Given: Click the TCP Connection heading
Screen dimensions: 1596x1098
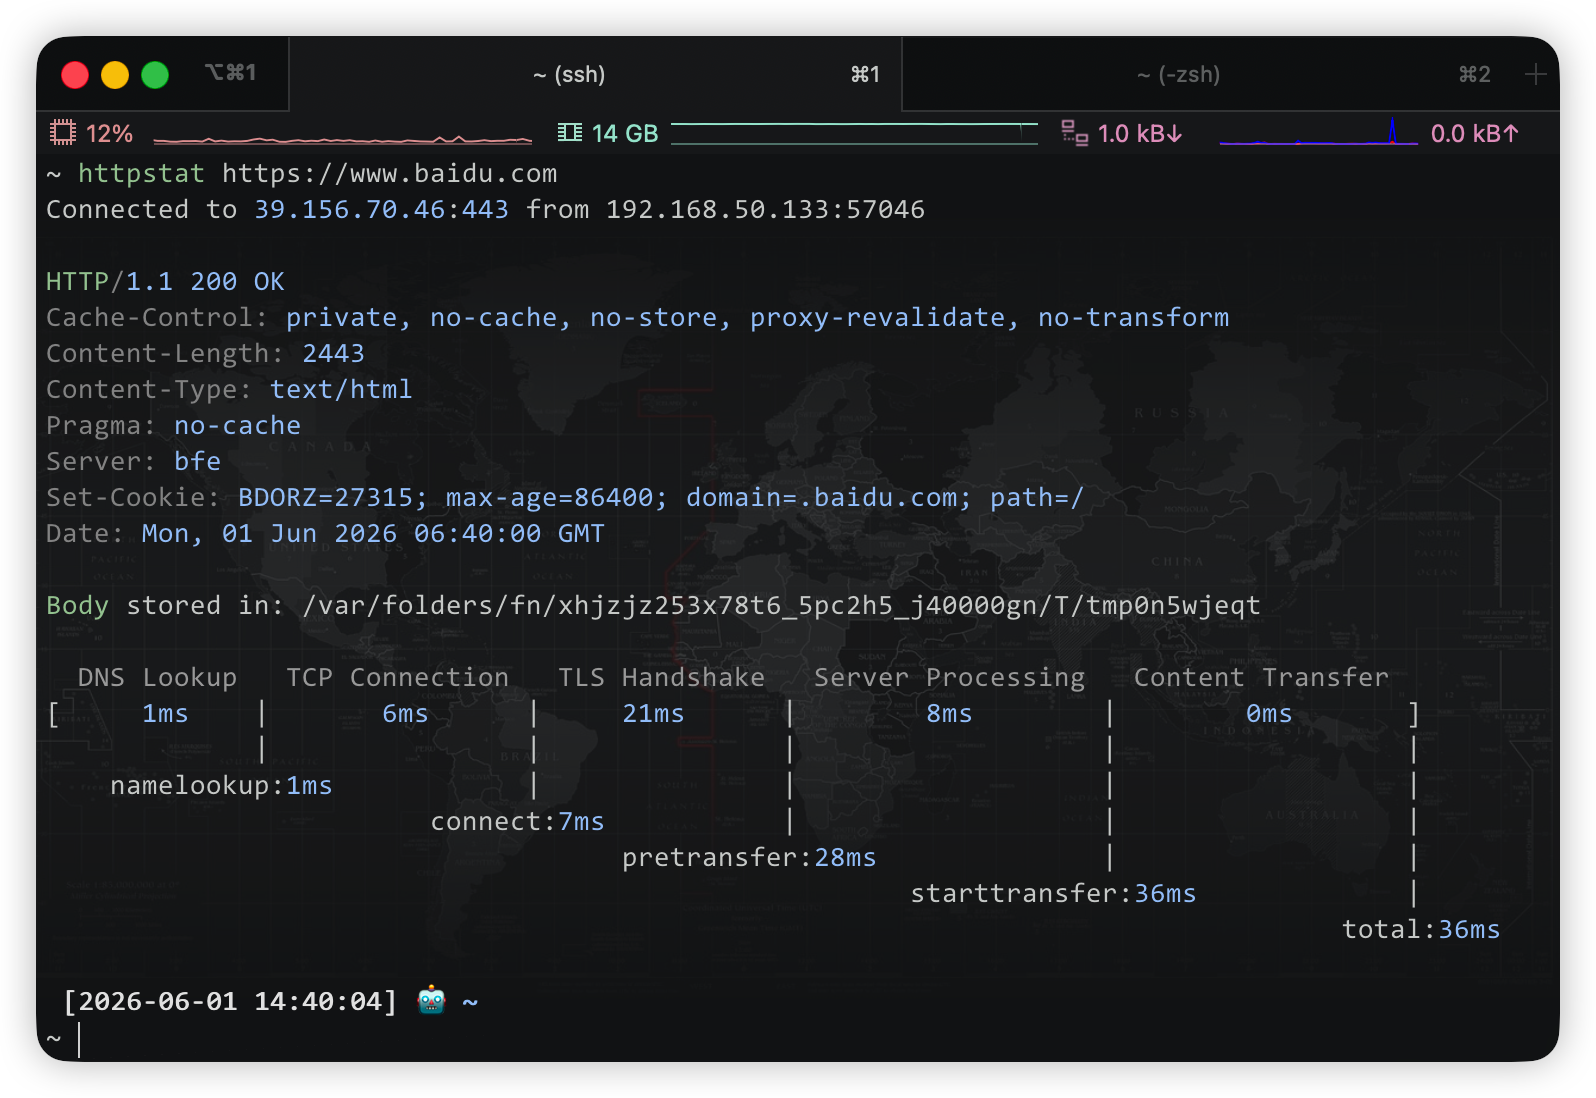Looking at the screenshot, I should (x=397, y=677).
